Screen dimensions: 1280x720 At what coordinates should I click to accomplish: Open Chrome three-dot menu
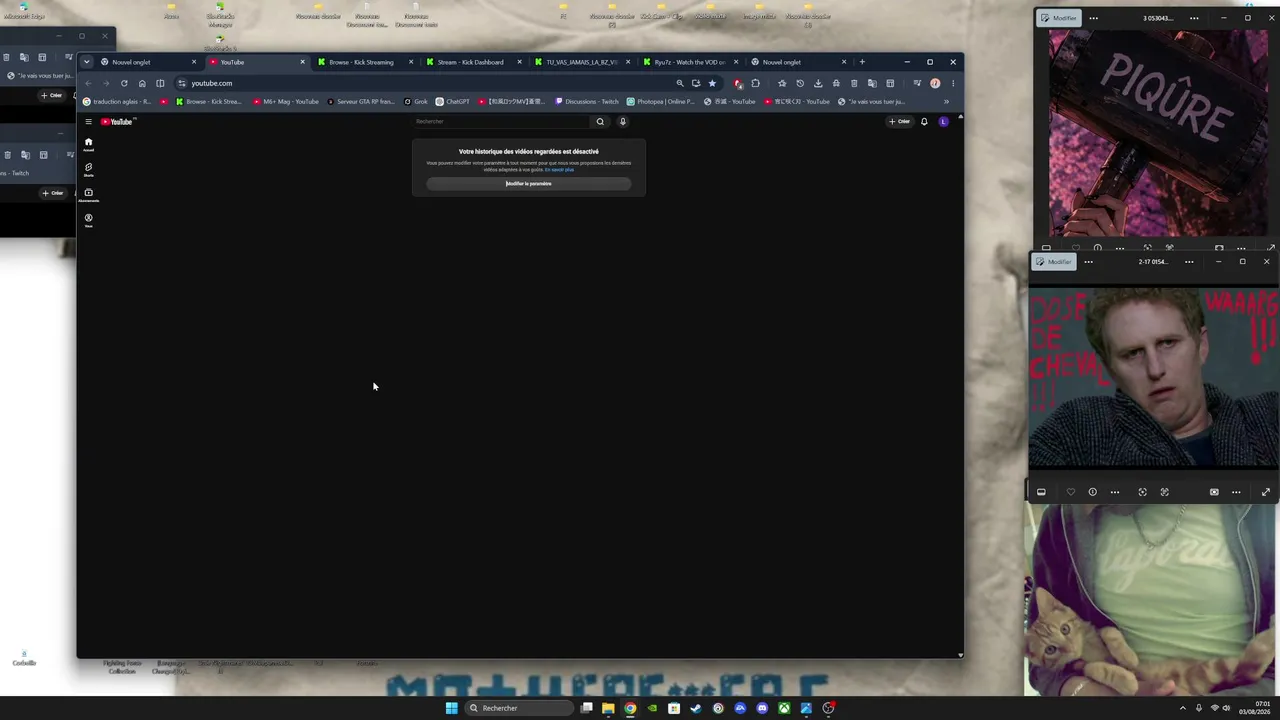pyautogui.click(x=953, y=83)
